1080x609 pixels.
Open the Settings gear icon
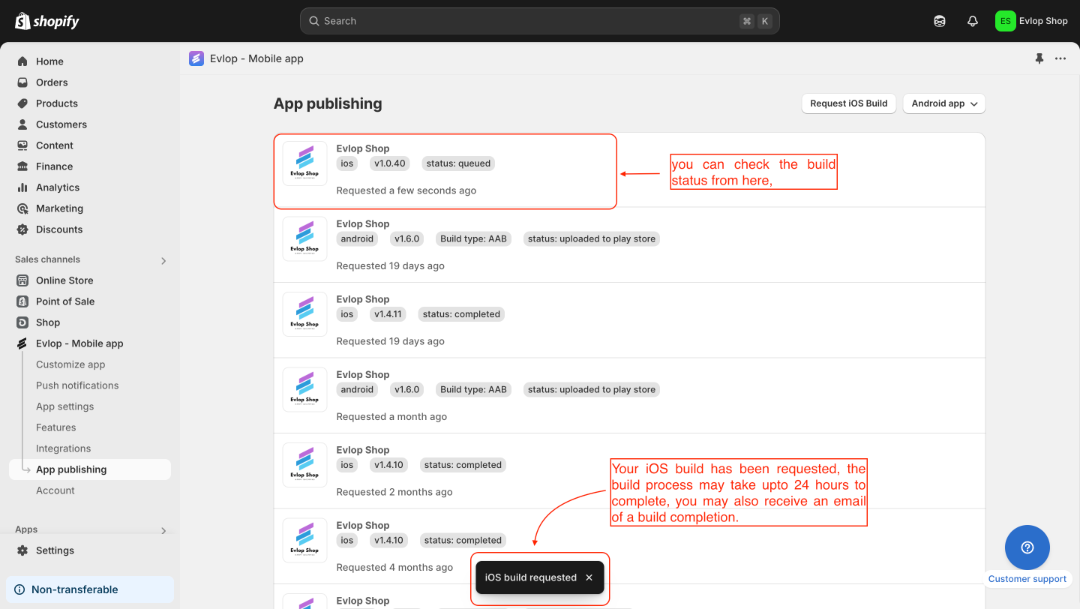pos(23,550)
